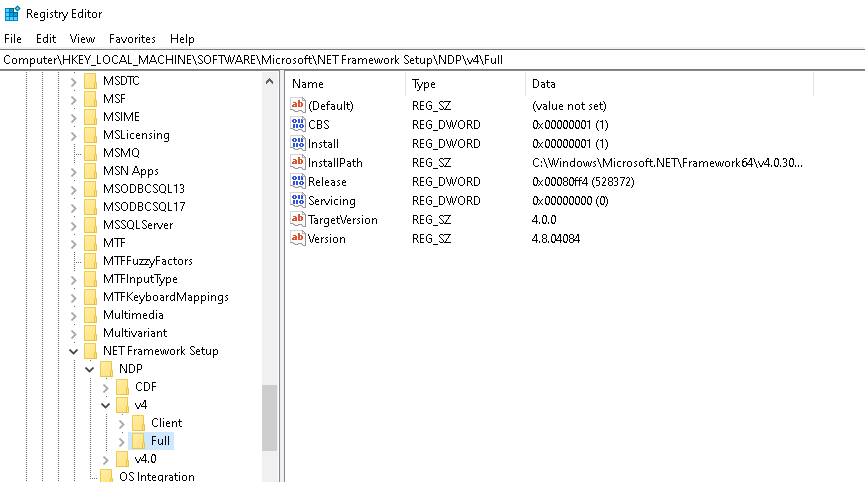
Task: Click the Release DWORD value icon
Action: tap(298, 181)
